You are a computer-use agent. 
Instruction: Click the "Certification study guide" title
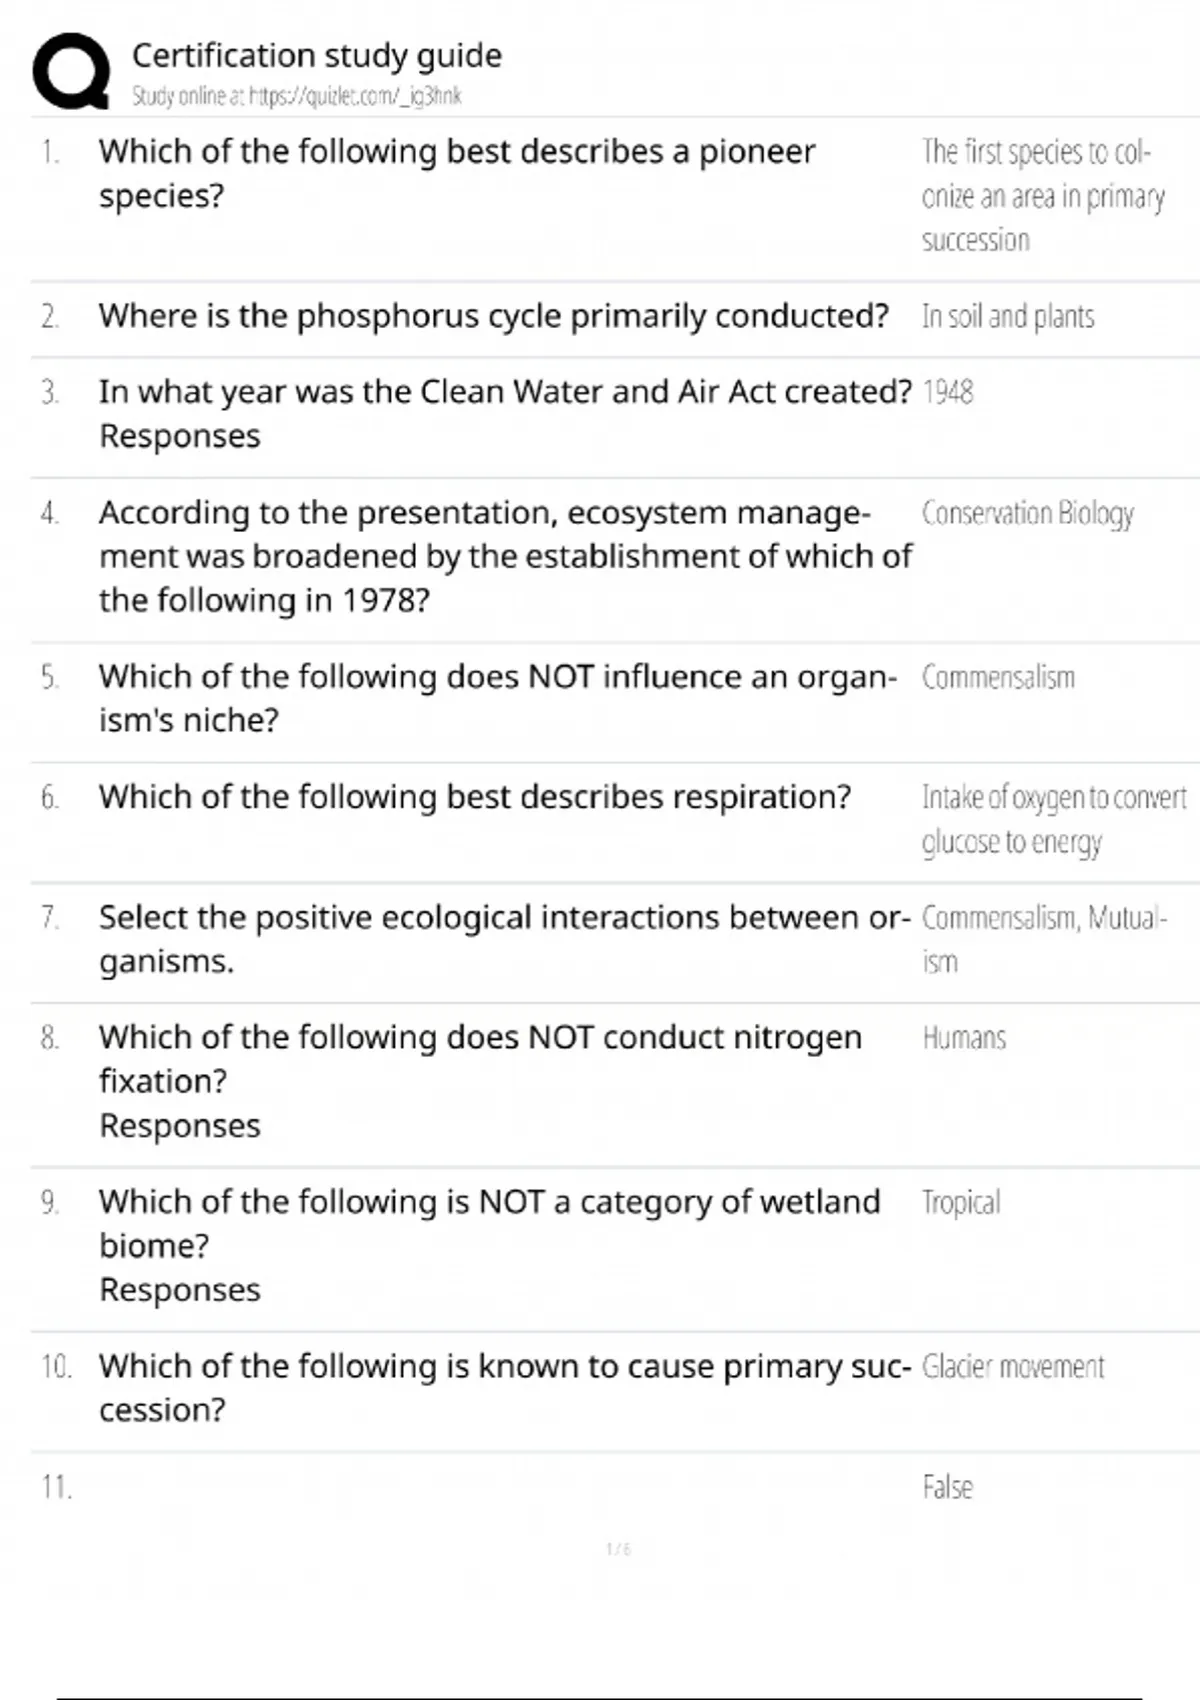tap(317, 55)
